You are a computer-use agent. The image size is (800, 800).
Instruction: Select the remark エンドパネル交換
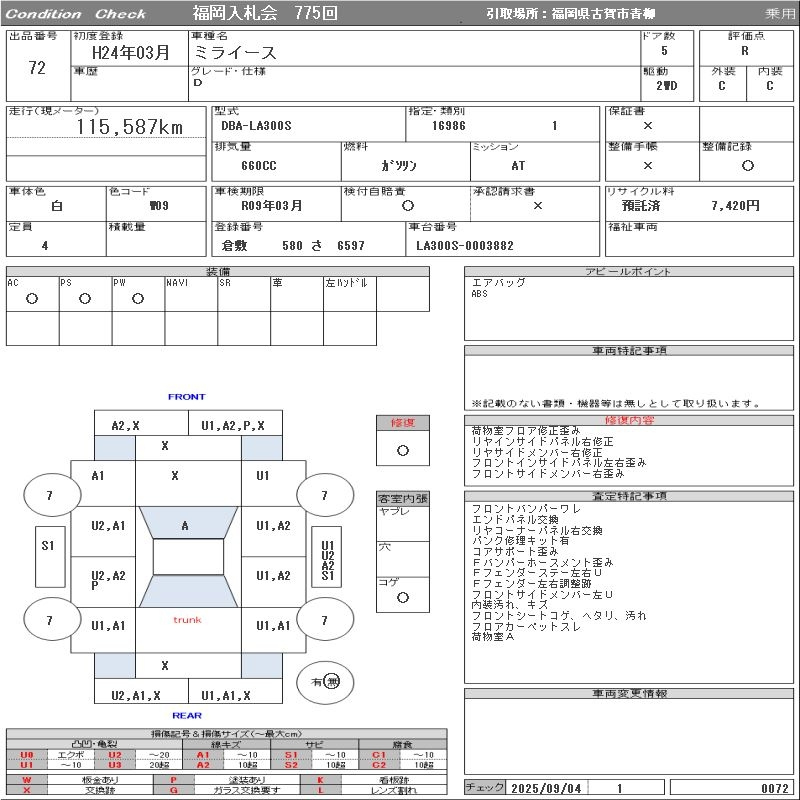click(515, 520)
